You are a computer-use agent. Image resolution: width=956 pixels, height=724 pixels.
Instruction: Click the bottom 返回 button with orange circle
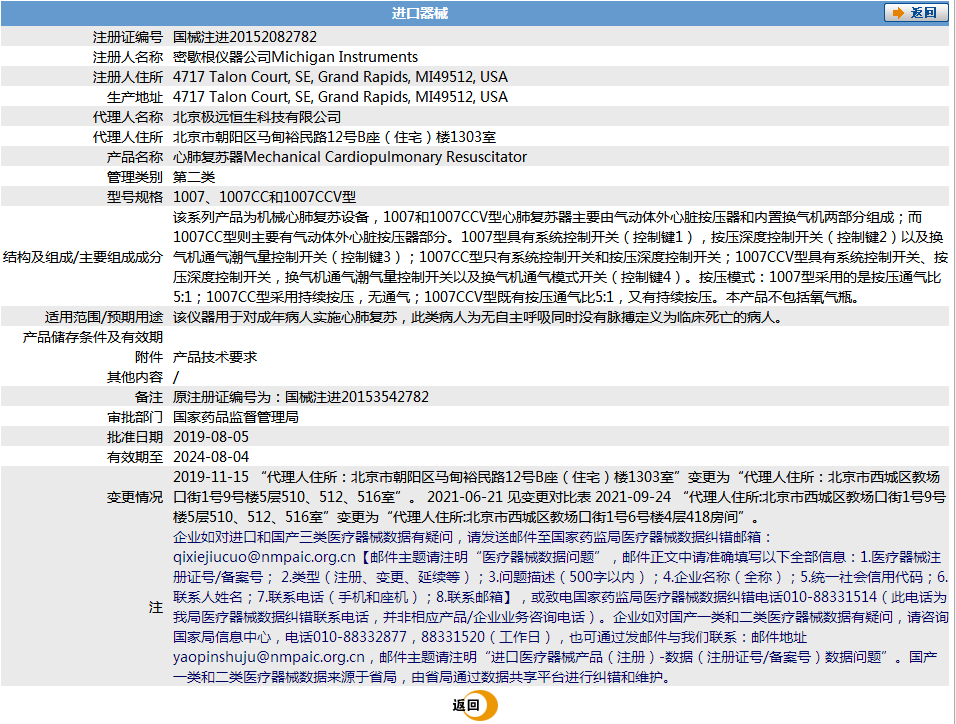tap(475, 705)
